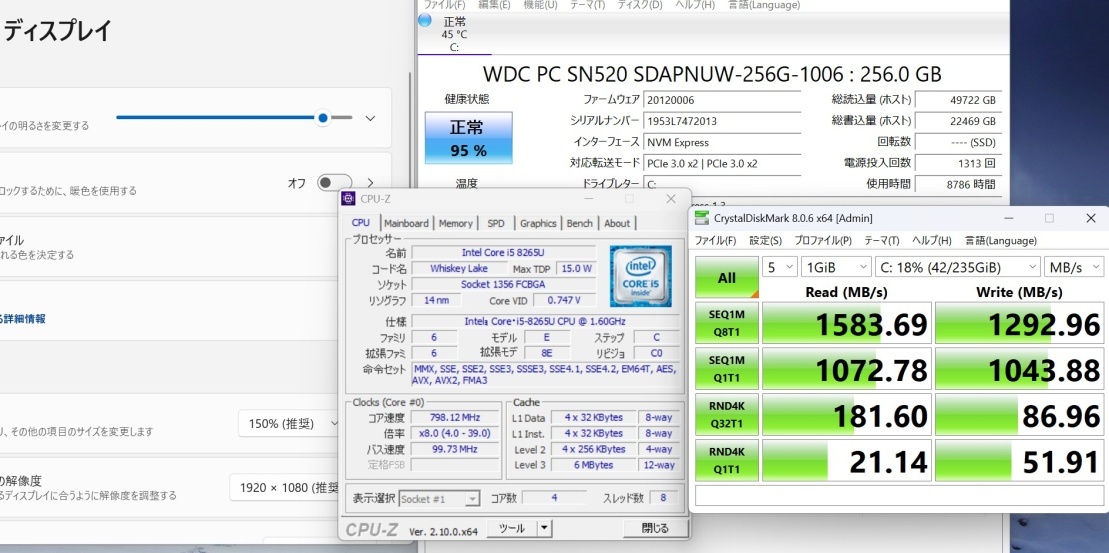Select the C: drive tab showing 45 °C
The width and height of the screenshot is (1109, 553).
(x=454, y=34)
